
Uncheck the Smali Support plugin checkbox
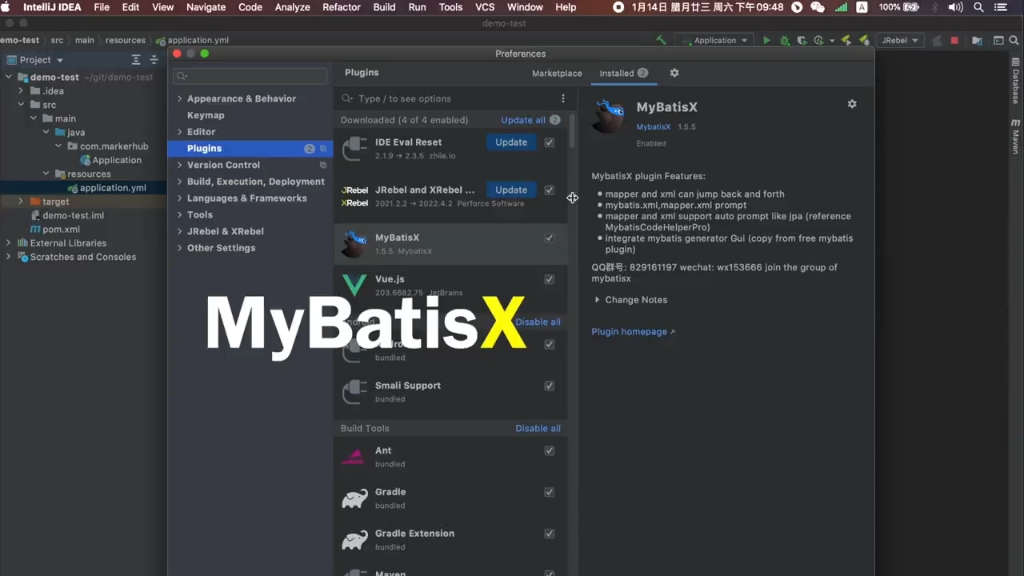point(548,385)
